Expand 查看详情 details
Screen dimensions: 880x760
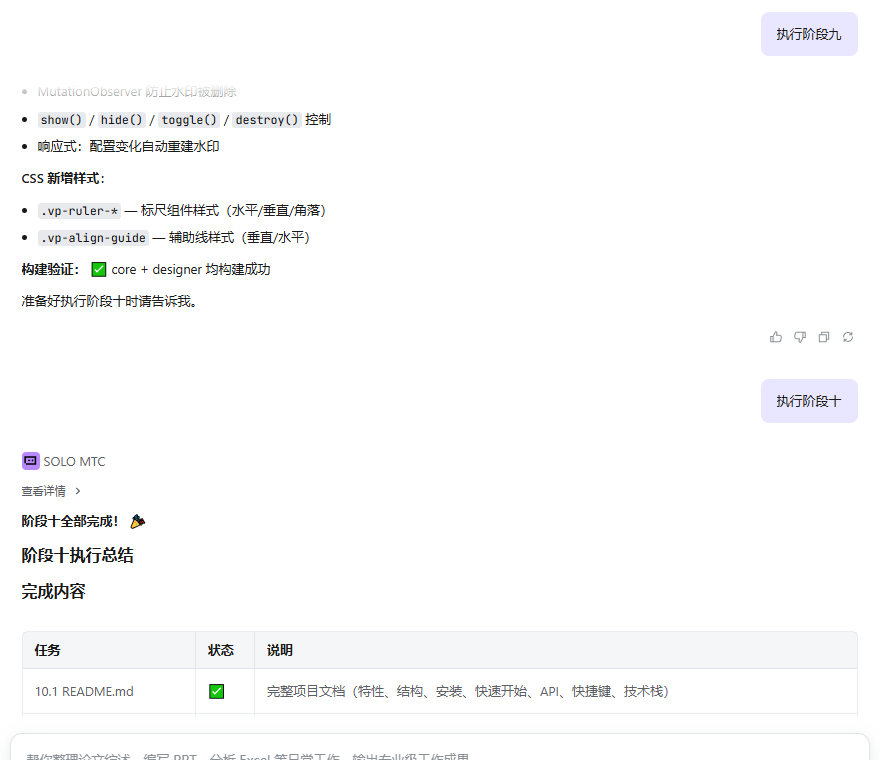(44, 491)
